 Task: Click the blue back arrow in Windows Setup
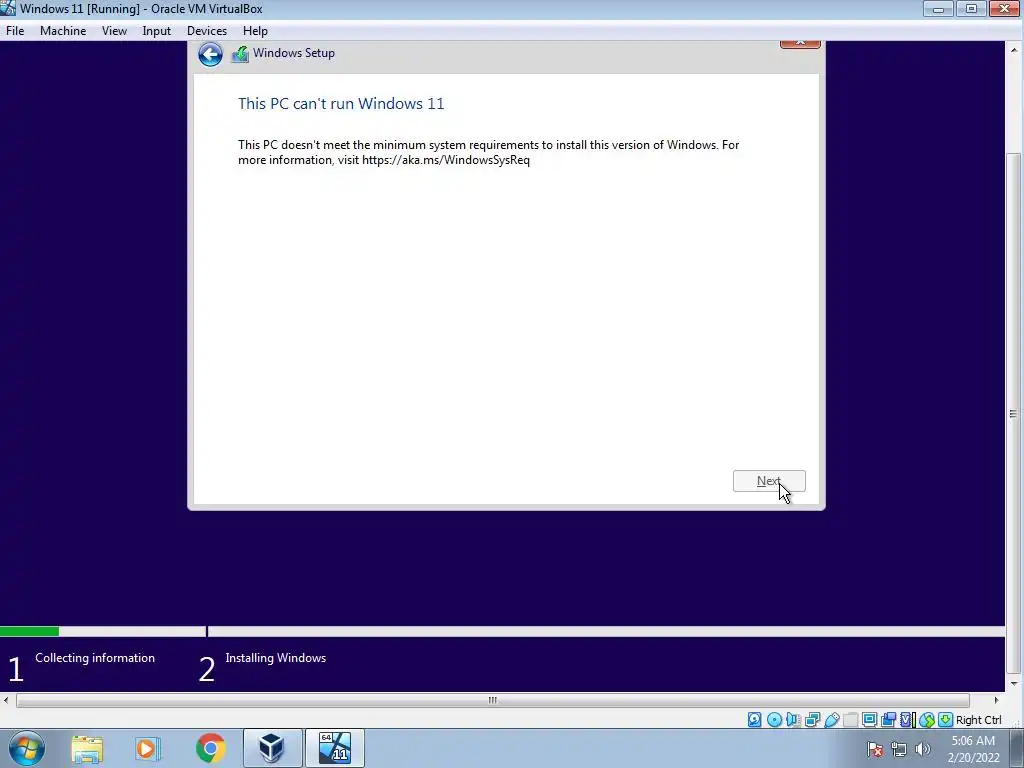(210, 54)
